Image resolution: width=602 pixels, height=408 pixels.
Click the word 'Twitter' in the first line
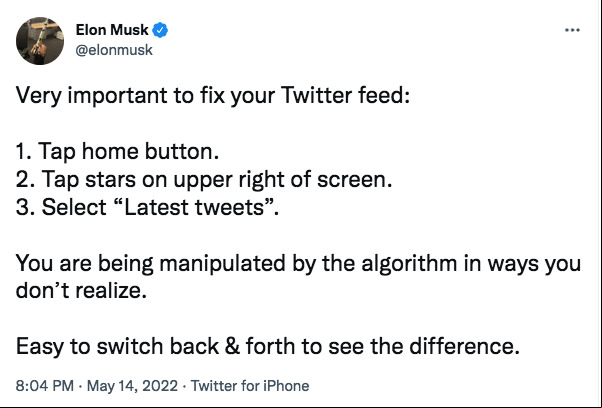[x=316, y=95]
